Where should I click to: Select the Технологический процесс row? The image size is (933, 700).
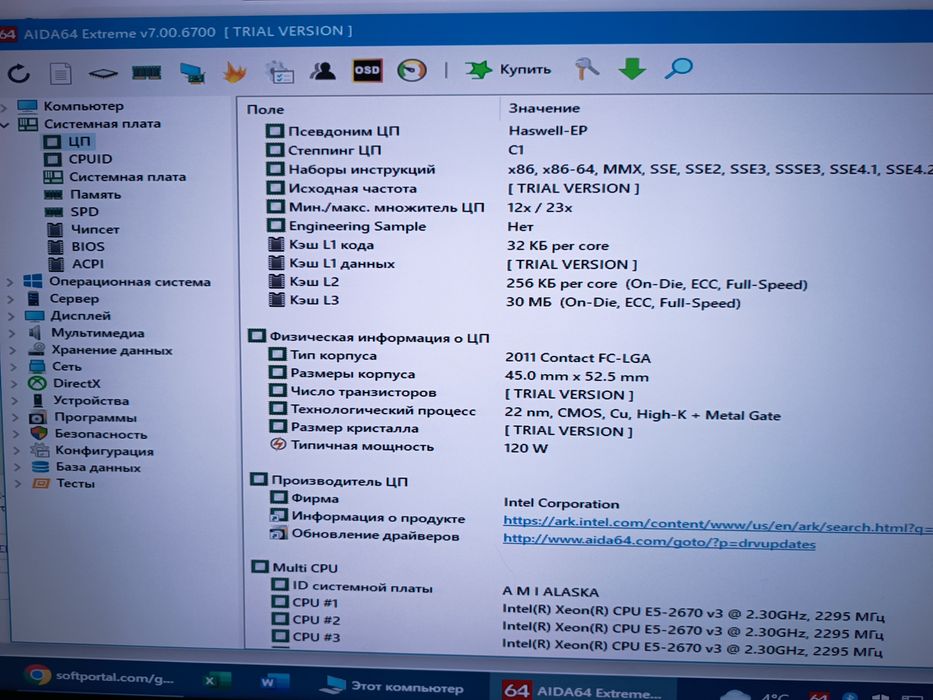click(383, 410)
